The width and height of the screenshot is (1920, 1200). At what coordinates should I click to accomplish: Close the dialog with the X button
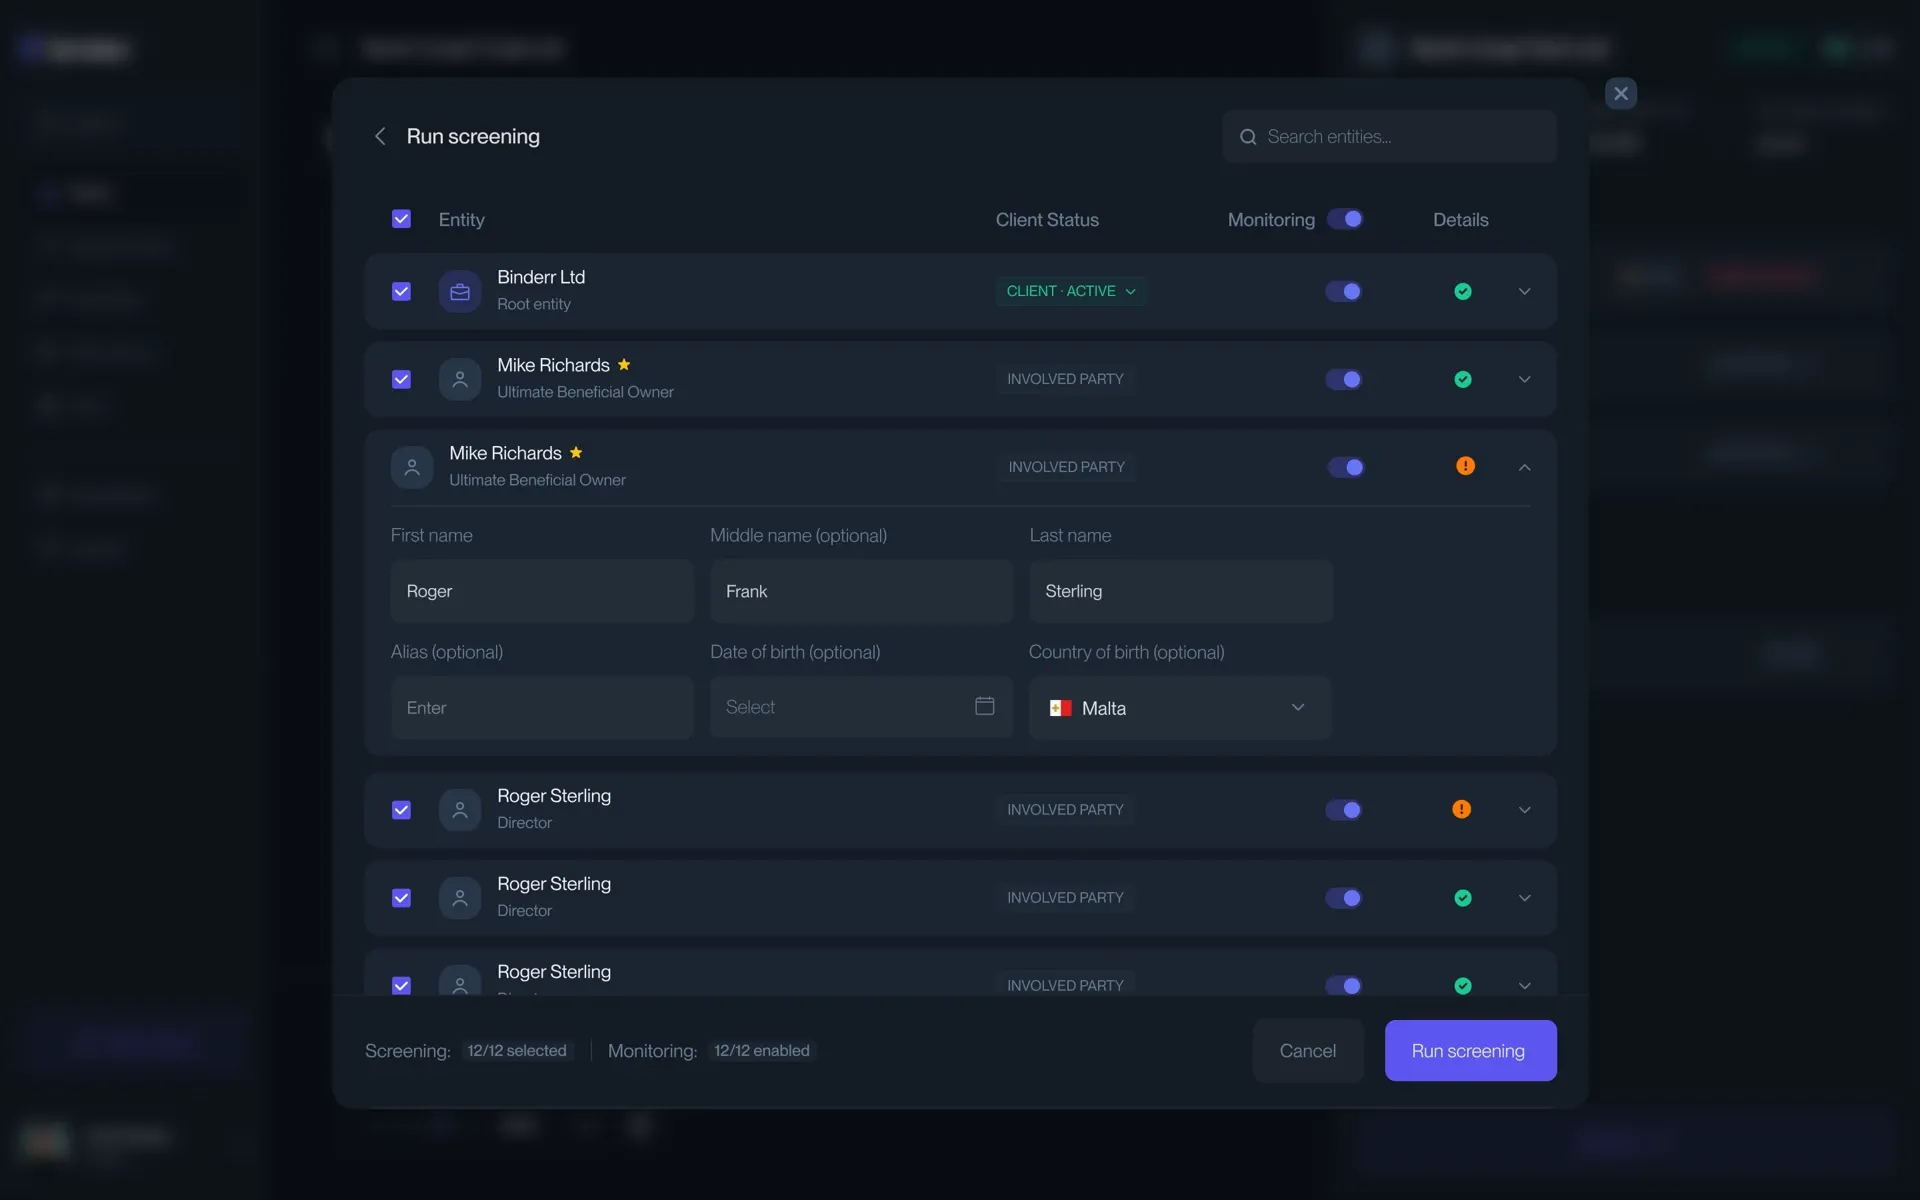(x=1620, y=94)
